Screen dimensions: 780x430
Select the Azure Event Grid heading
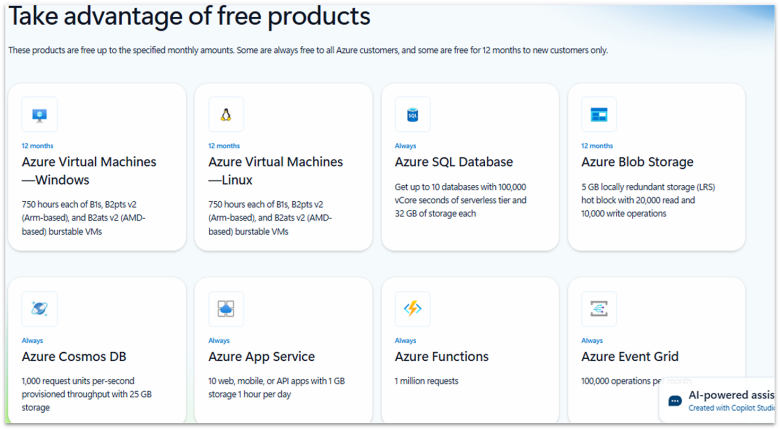tap(629, 357)
